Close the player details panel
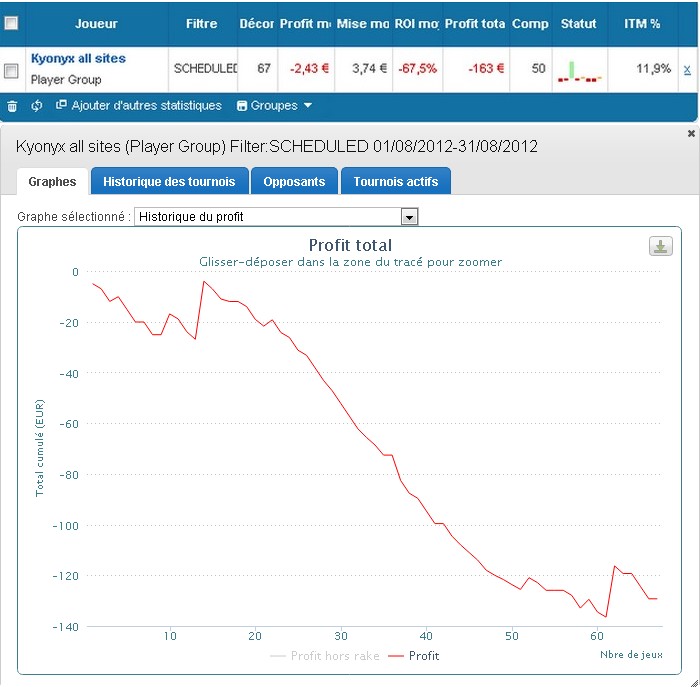 (691, 133)
